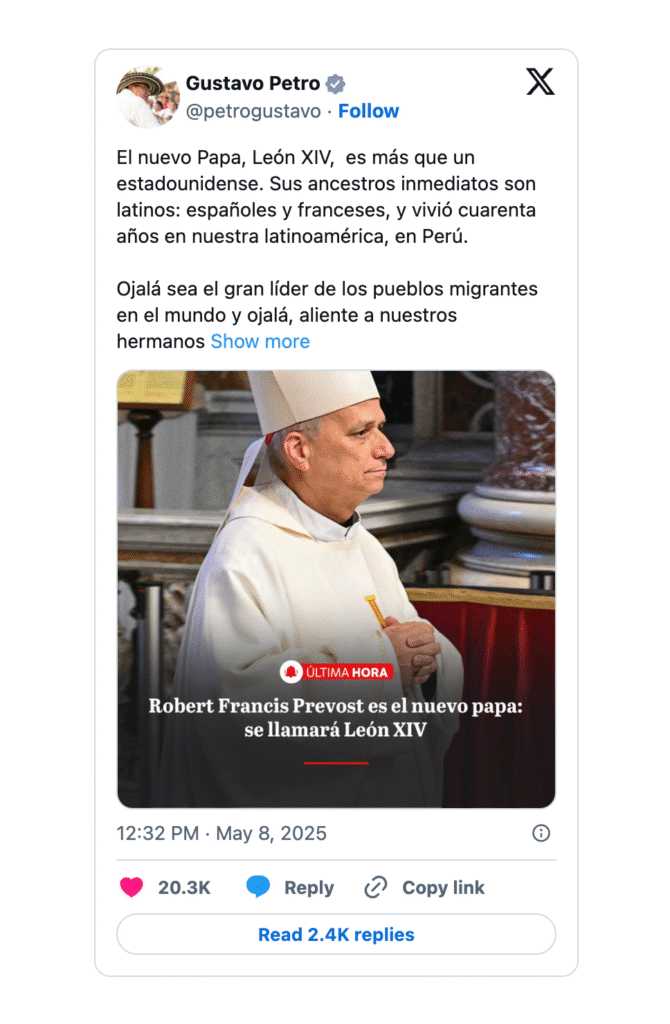This screenshot has width=670, height=1024.
Task: Click the heart like icon
Action: point(131,887)
